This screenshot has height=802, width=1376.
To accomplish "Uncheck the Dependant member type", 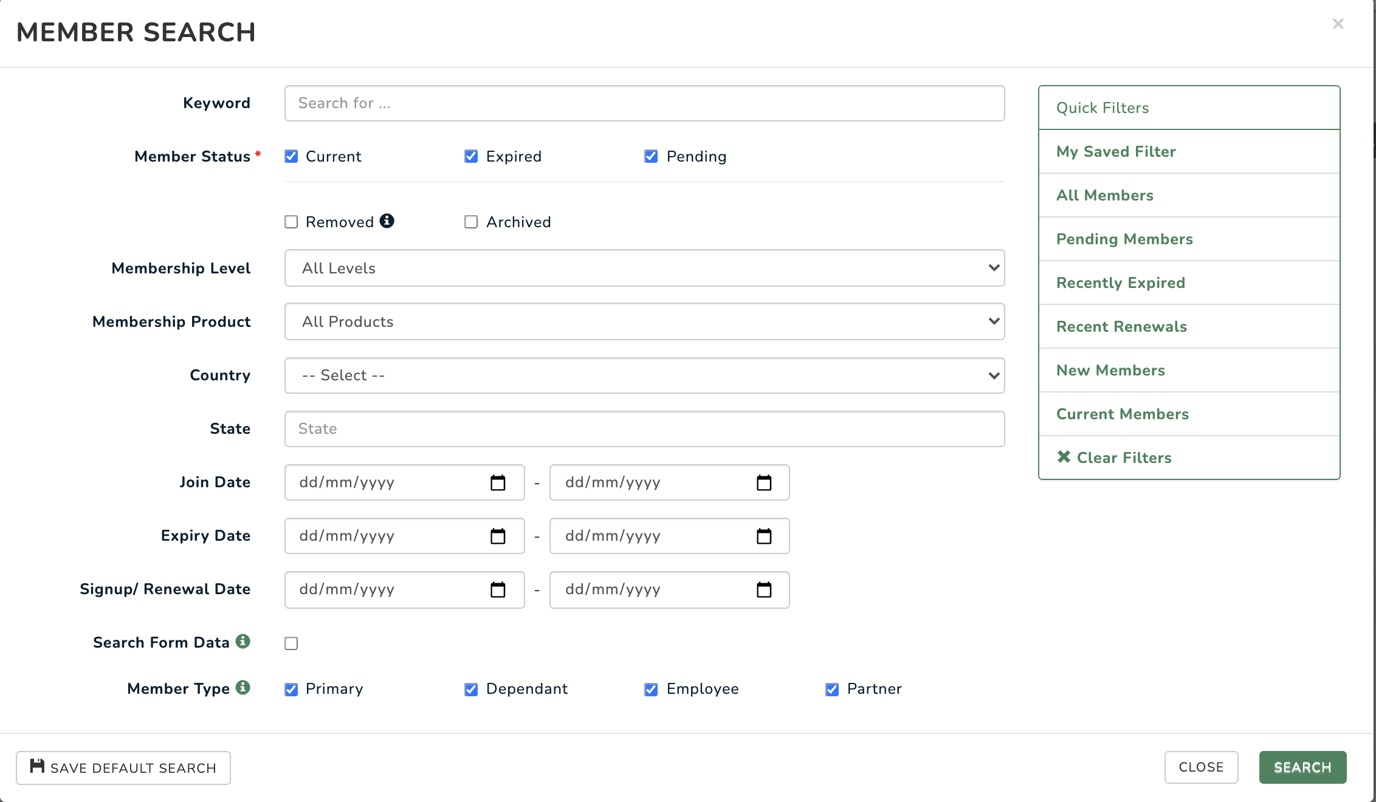I will [x=471, y=689].
